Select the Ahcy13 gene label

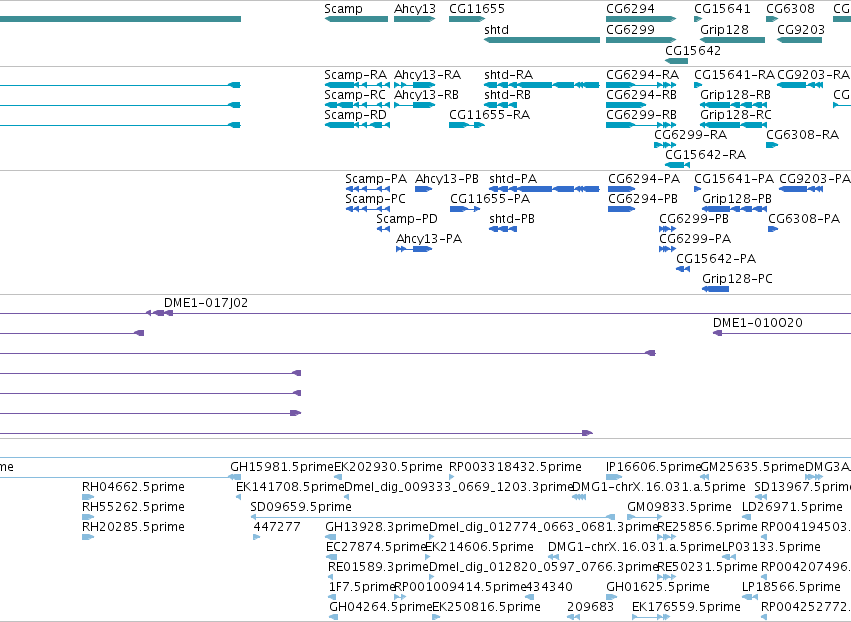click(x=415, y=9)
